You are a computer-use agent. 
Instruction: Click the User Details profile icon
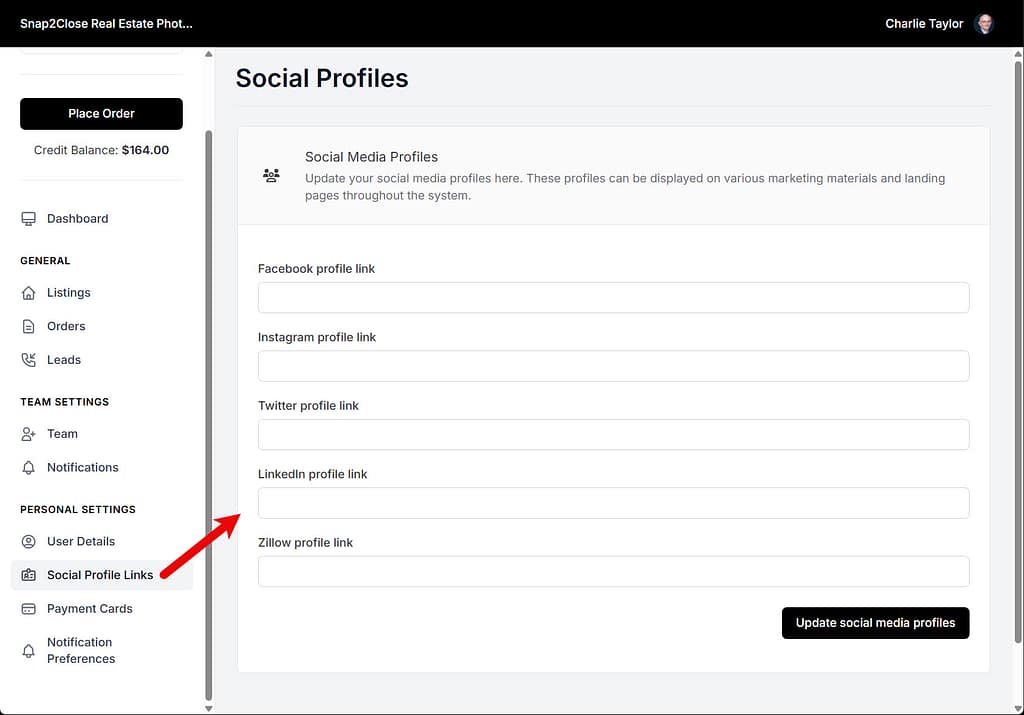29,541
